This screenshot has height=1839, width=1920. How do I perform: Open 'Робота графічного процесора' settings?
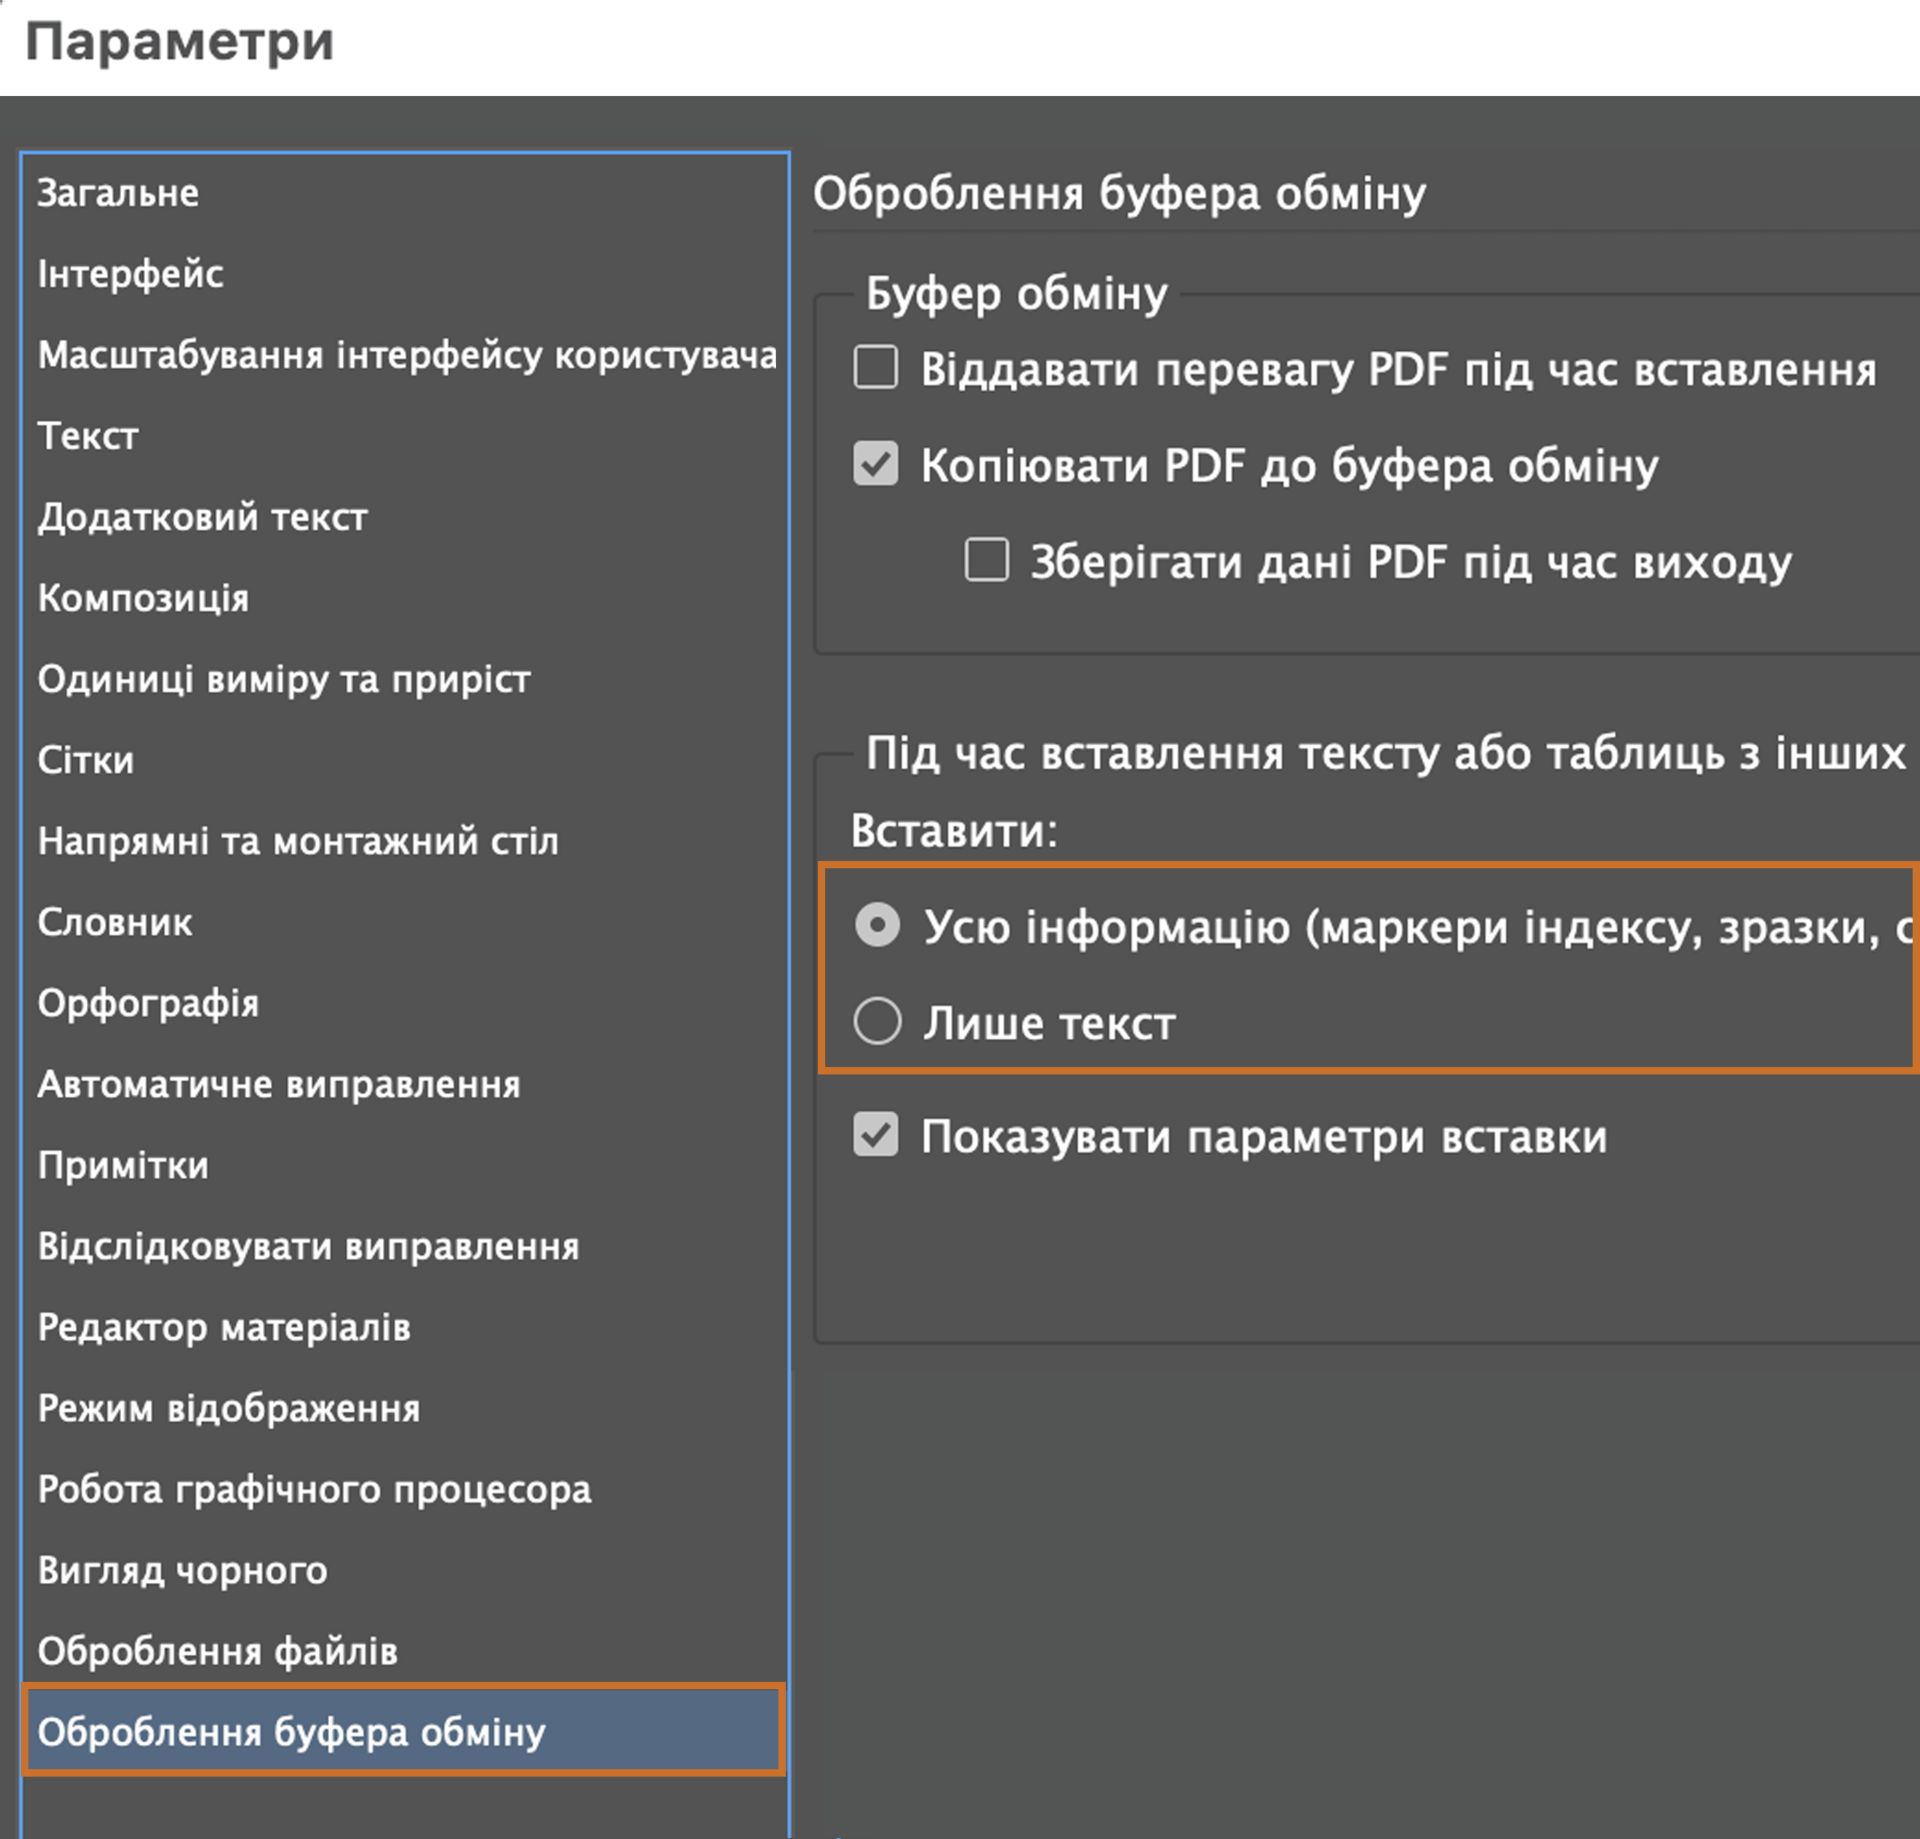tap(314, 1489)
